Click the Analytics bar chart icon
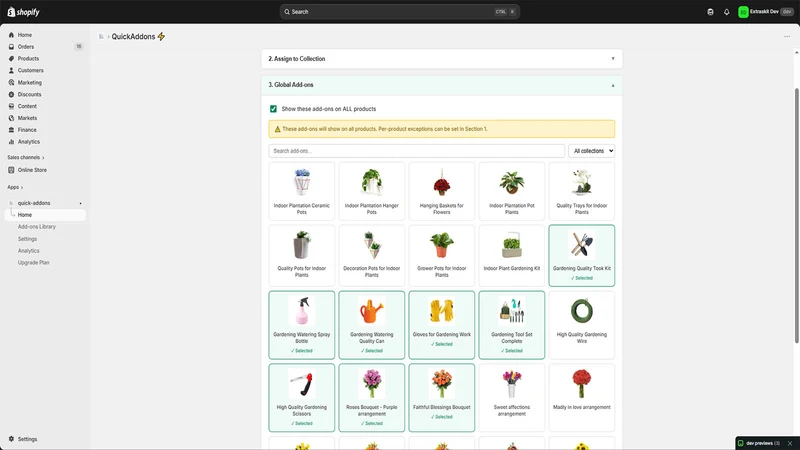The image size is (800, 450). (x=11, y=142)
